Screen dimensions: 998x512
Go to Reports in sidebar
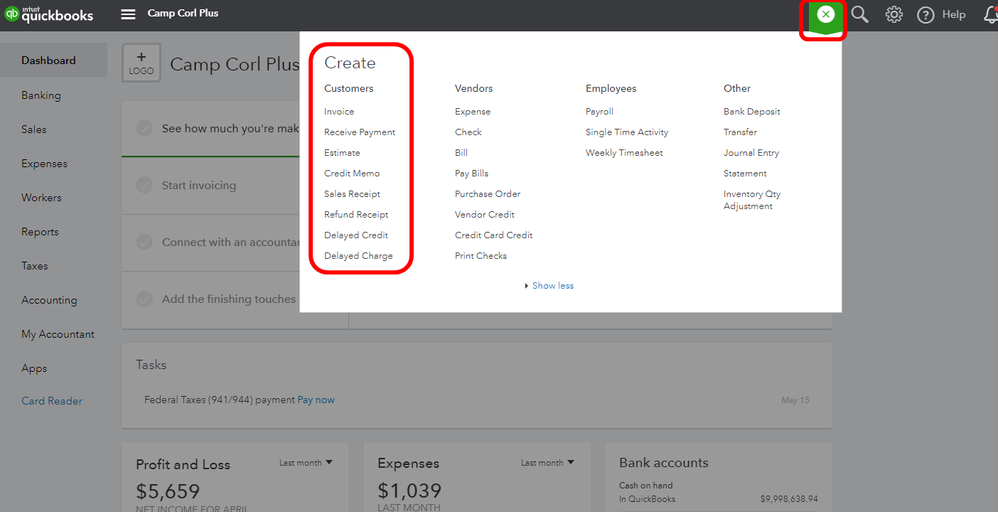(x=40, y=232)
